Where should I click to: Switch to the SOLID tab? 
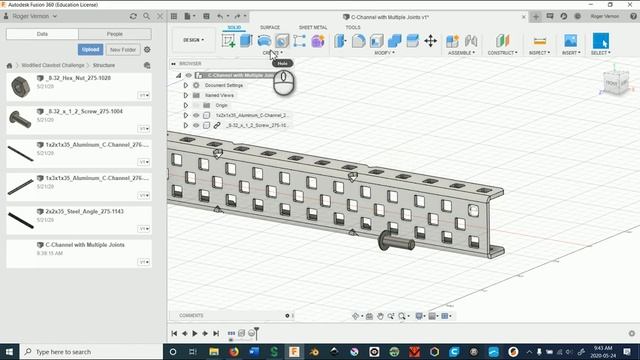[234, 27]
